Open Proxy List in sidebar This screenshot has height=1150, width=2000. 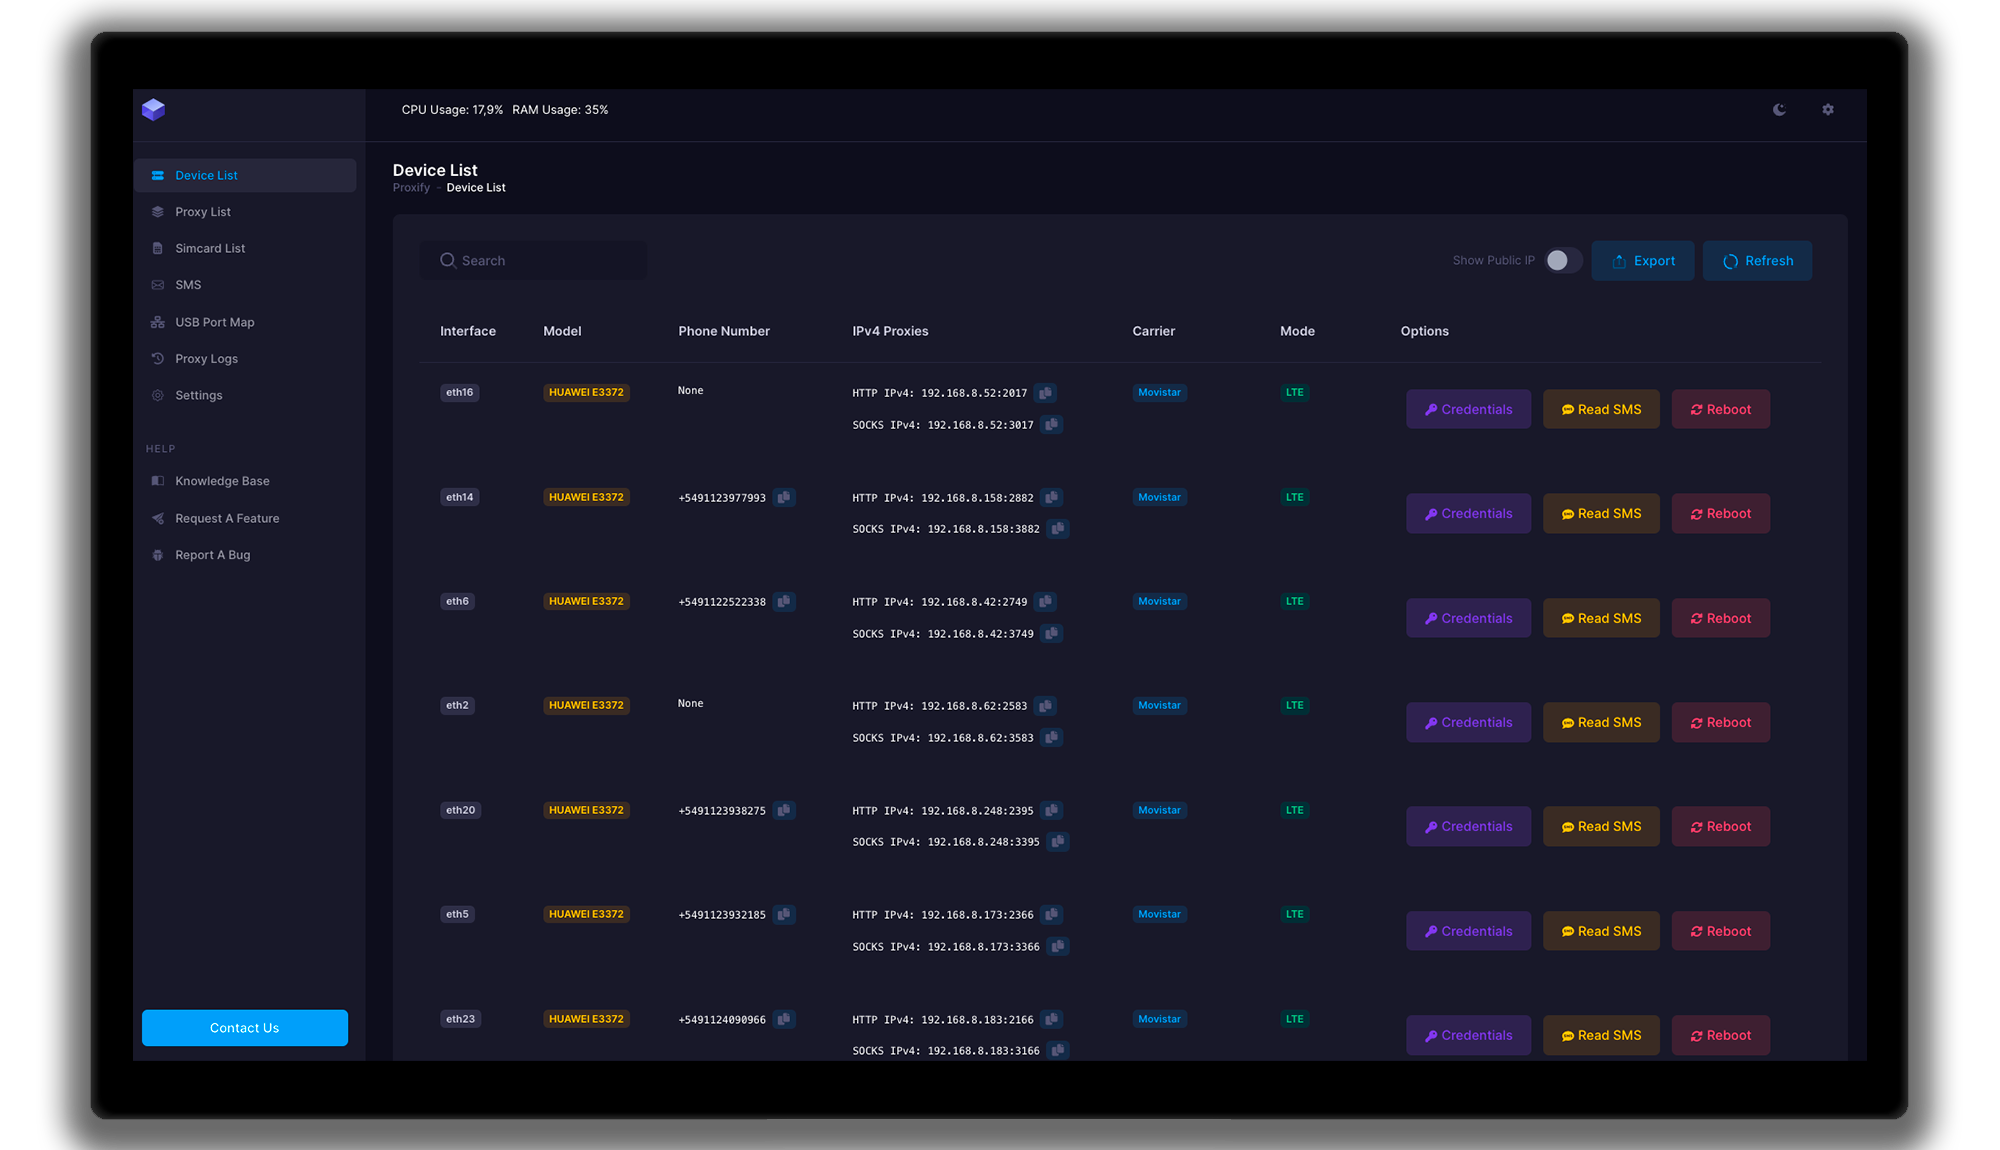click(203, 212)
